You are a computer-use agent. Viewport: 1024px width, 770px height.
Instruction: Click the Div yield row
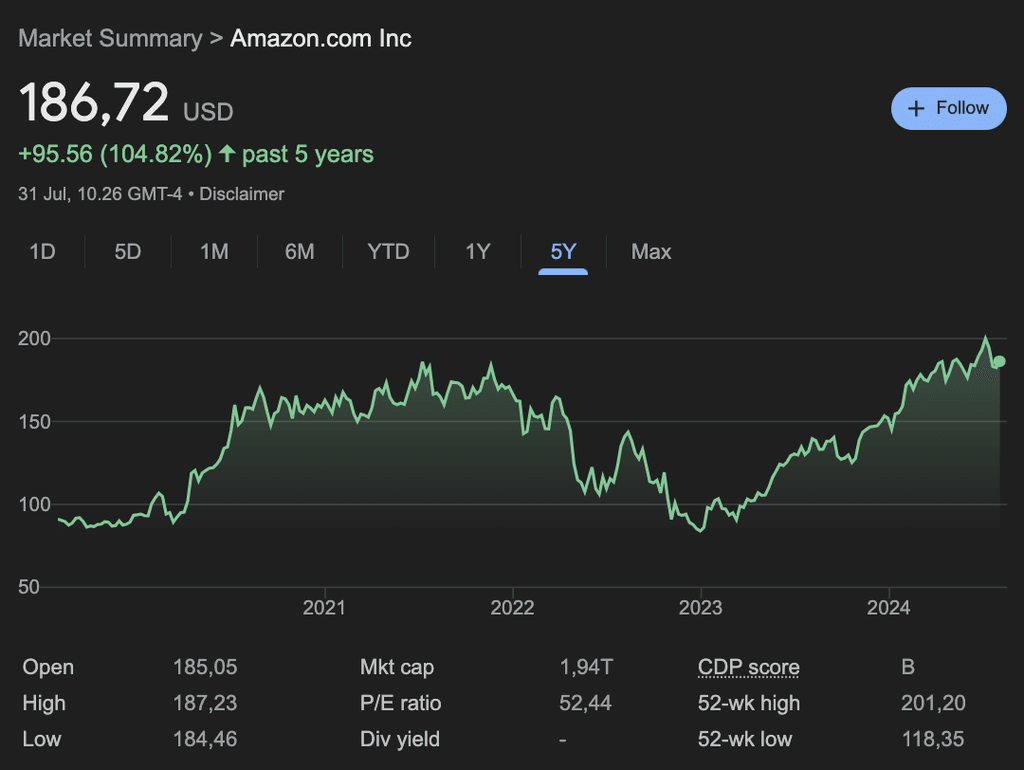400,739
